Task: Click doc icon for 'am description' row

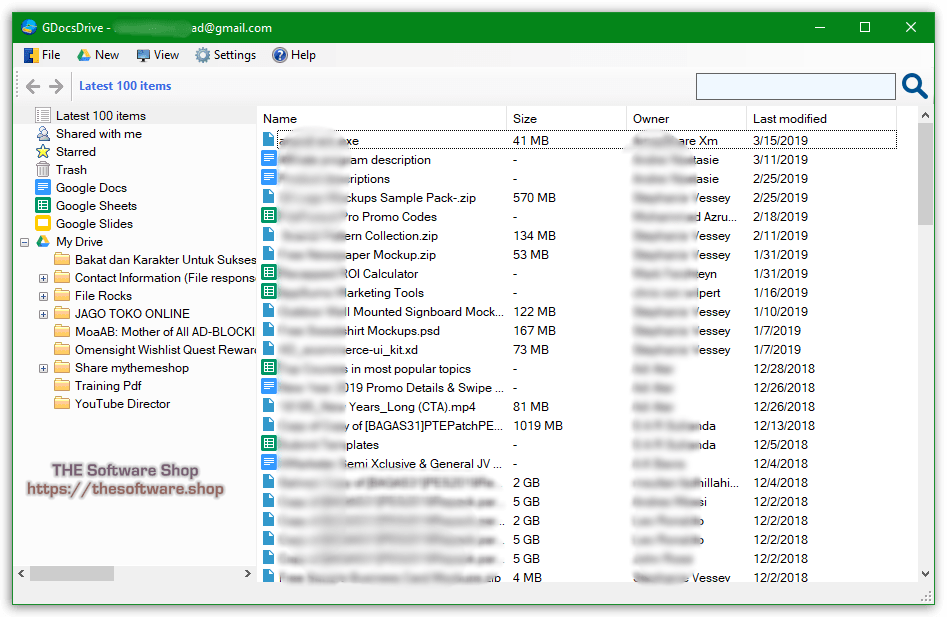Action: point(269,159)
